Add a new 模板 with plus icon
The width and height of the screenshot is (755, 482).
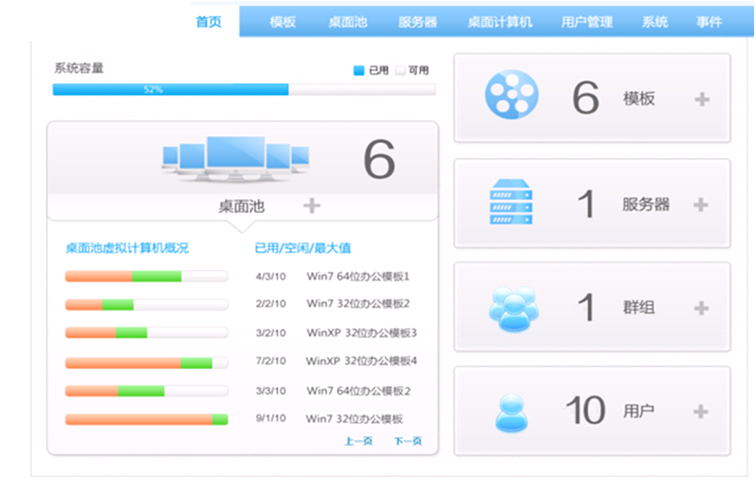click(701, 99)
